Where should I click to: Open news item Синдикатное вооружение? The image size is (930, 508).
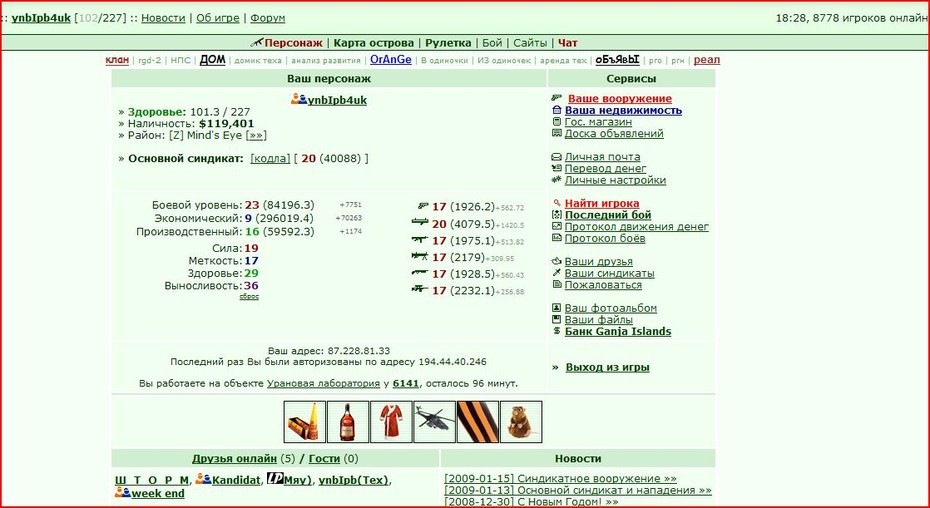pyautogui.click(x=560, y=478)
